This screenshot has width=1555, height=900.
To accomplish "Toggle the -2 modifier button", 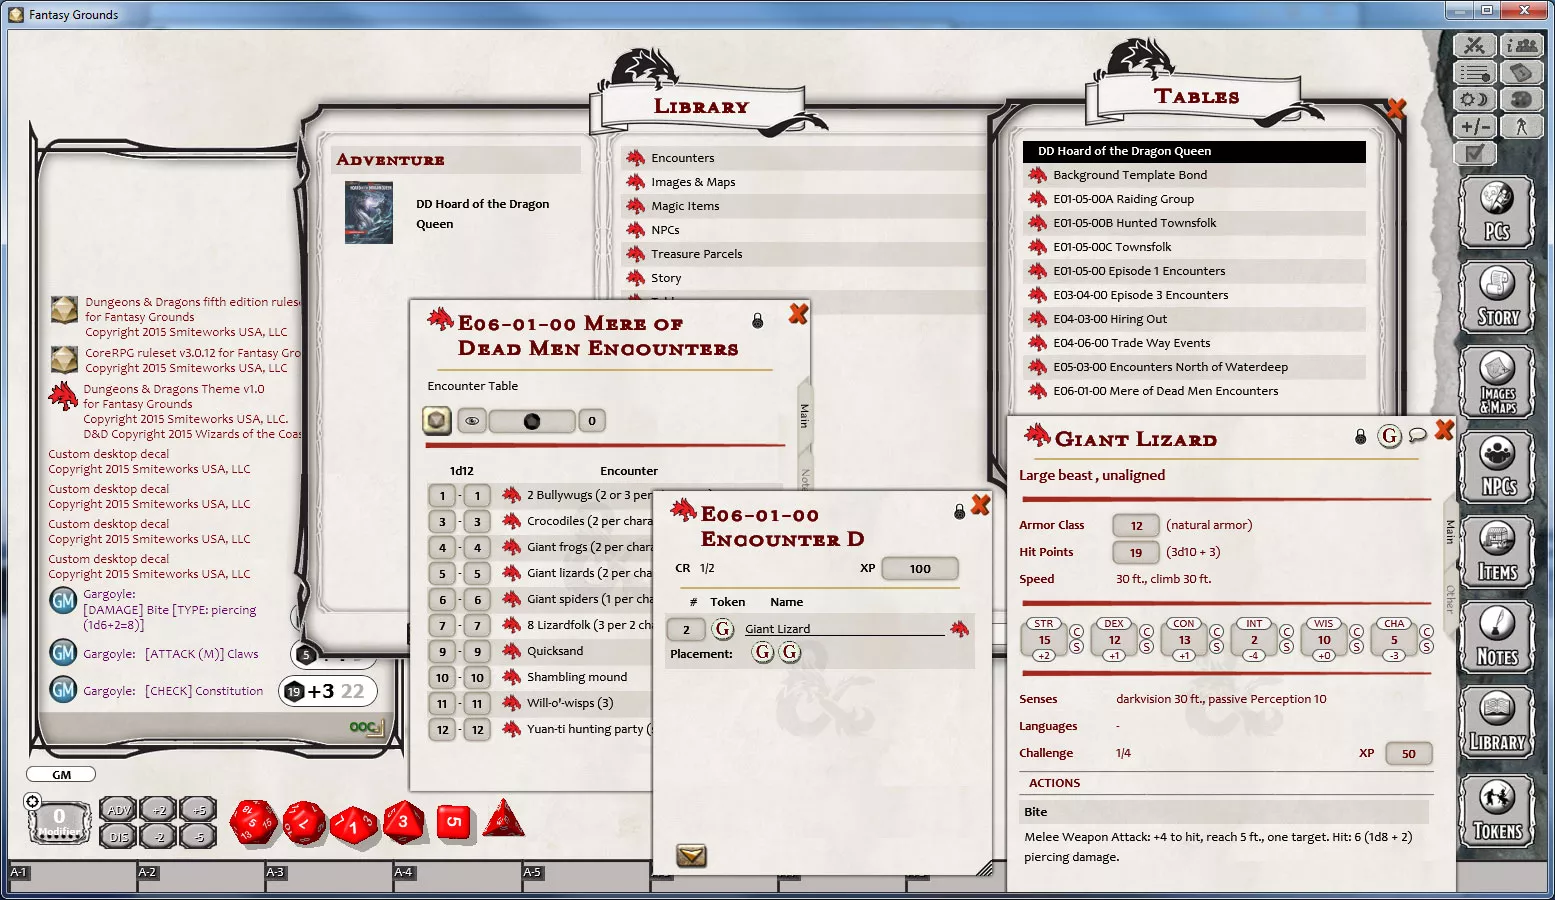I will coord(159,836).
